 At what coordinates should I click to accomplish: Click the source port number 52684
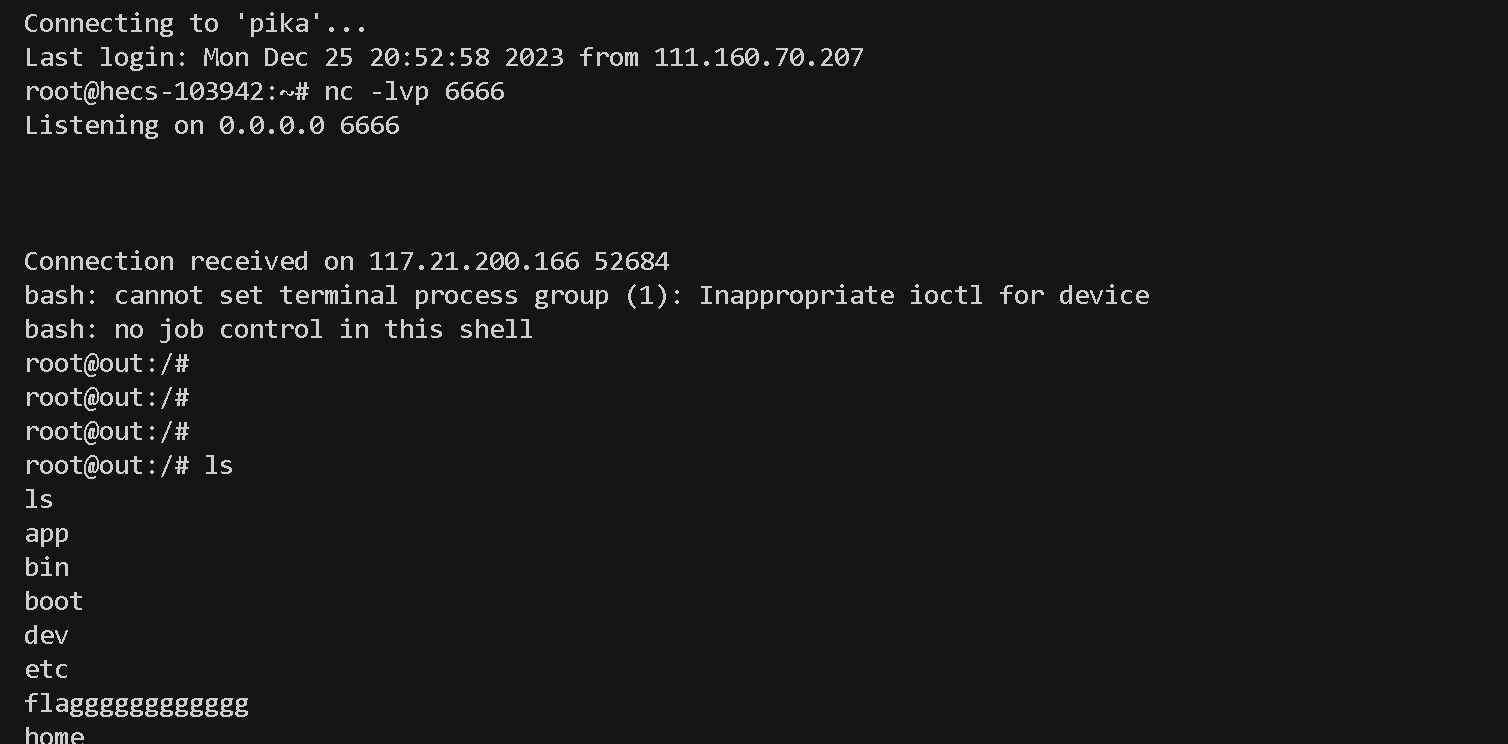(631, 261)
